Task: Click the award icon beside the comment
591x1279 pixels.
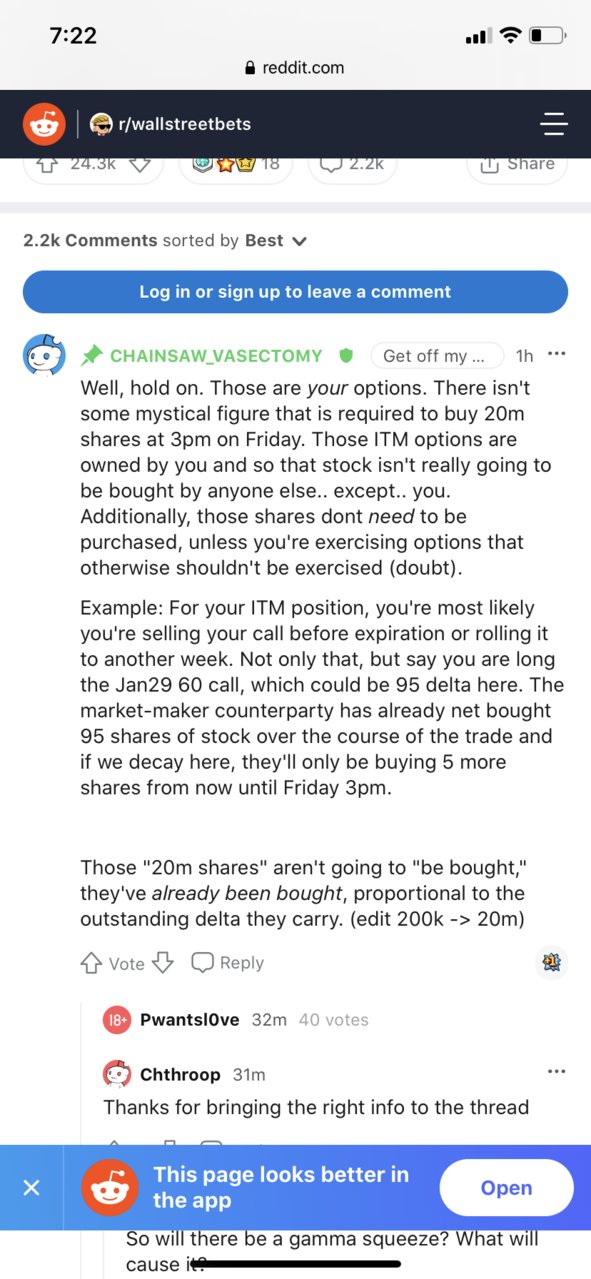Action: pos(551,962)
